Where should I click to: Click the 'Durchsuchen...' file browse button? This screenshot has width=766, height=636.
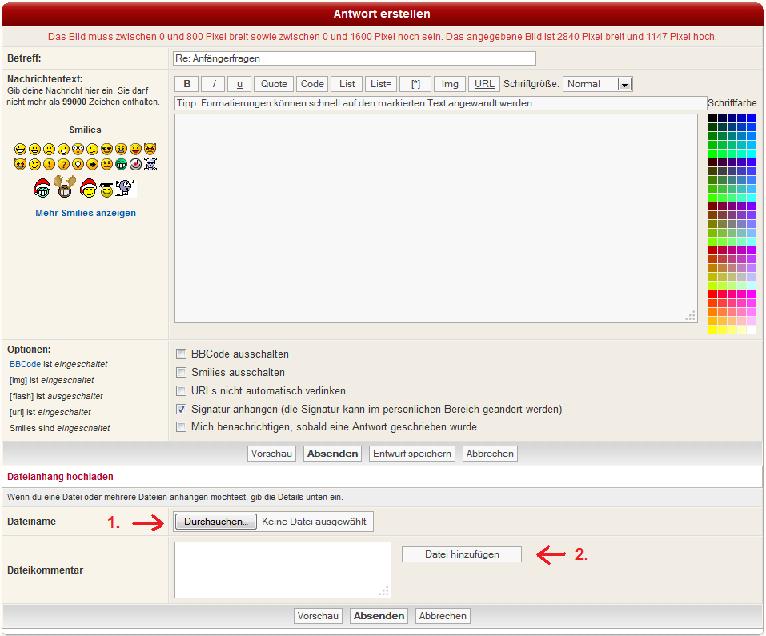215,521
